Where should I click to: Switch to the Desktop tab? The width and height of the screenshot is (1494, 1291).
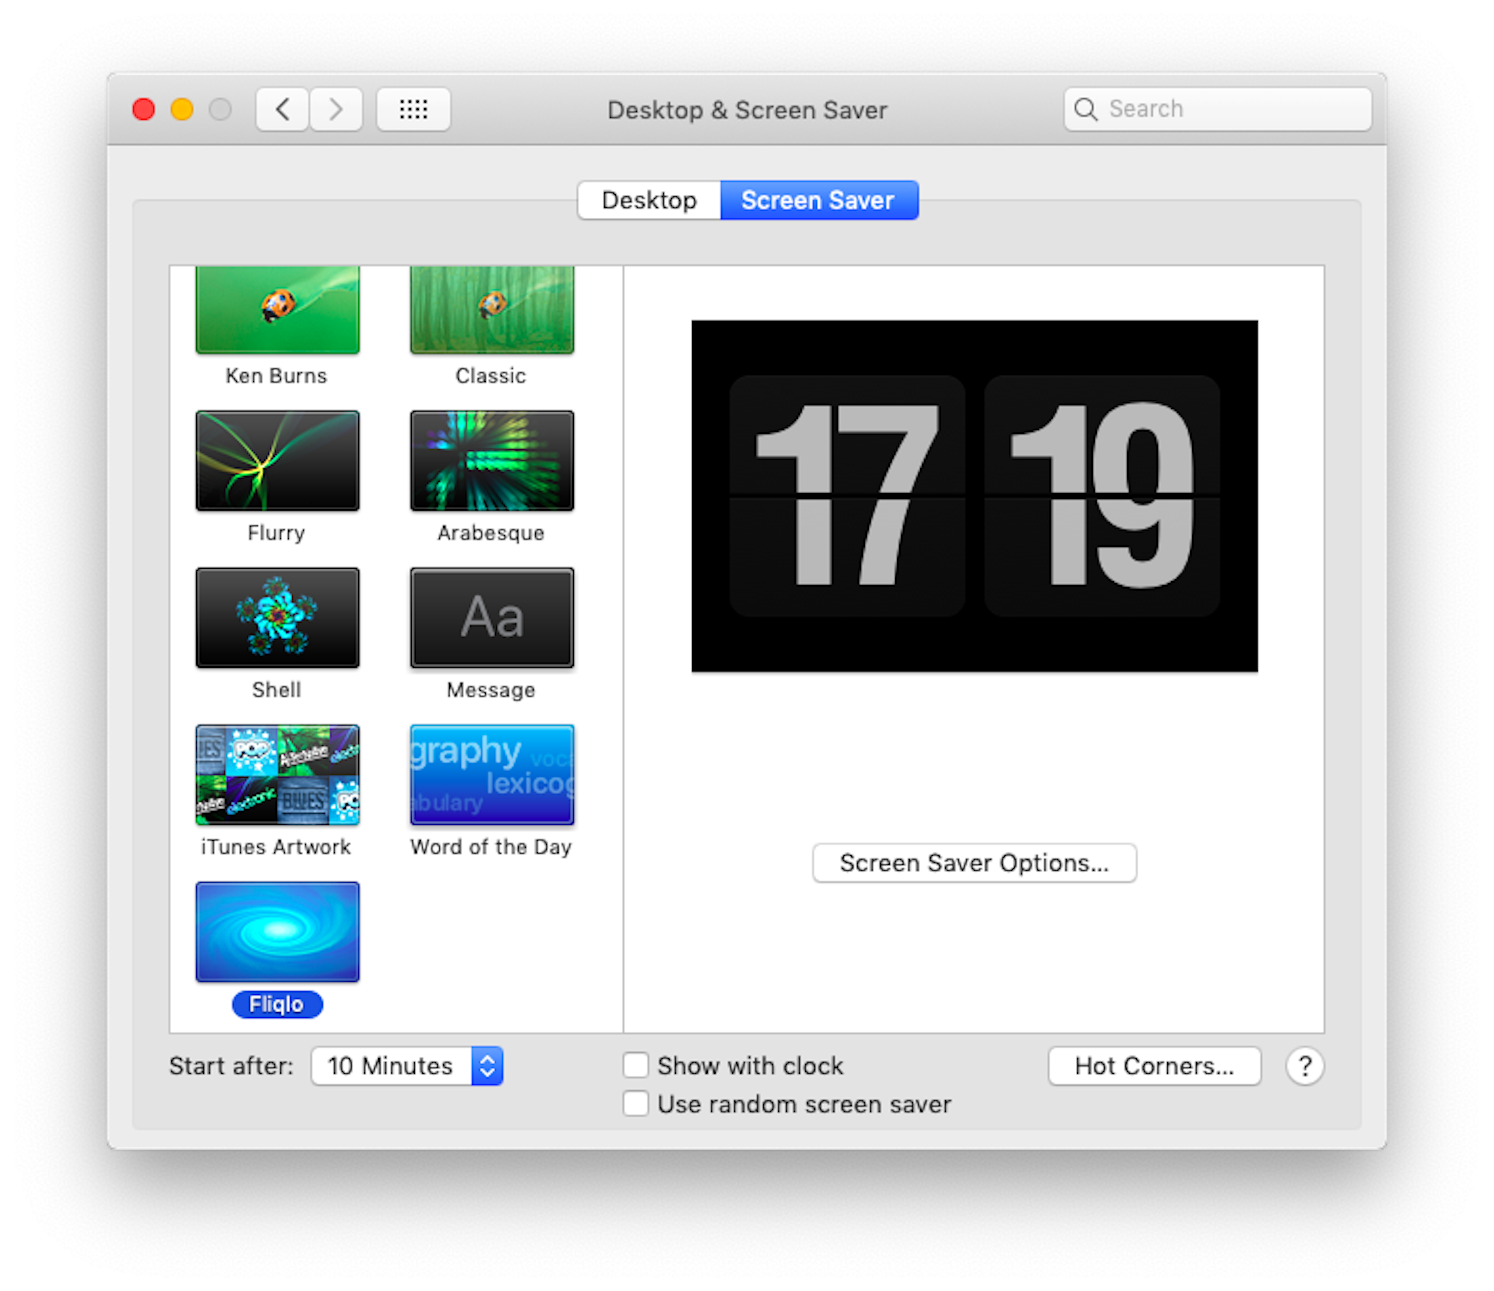click(x=648, y=200)
